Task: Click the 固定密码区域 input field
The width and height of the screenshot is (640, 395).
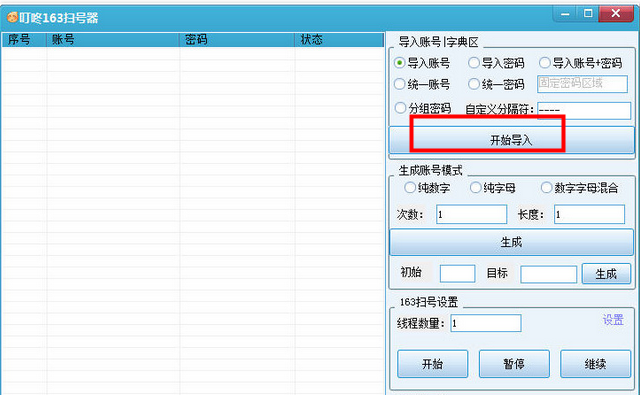Action: (582, 84)
